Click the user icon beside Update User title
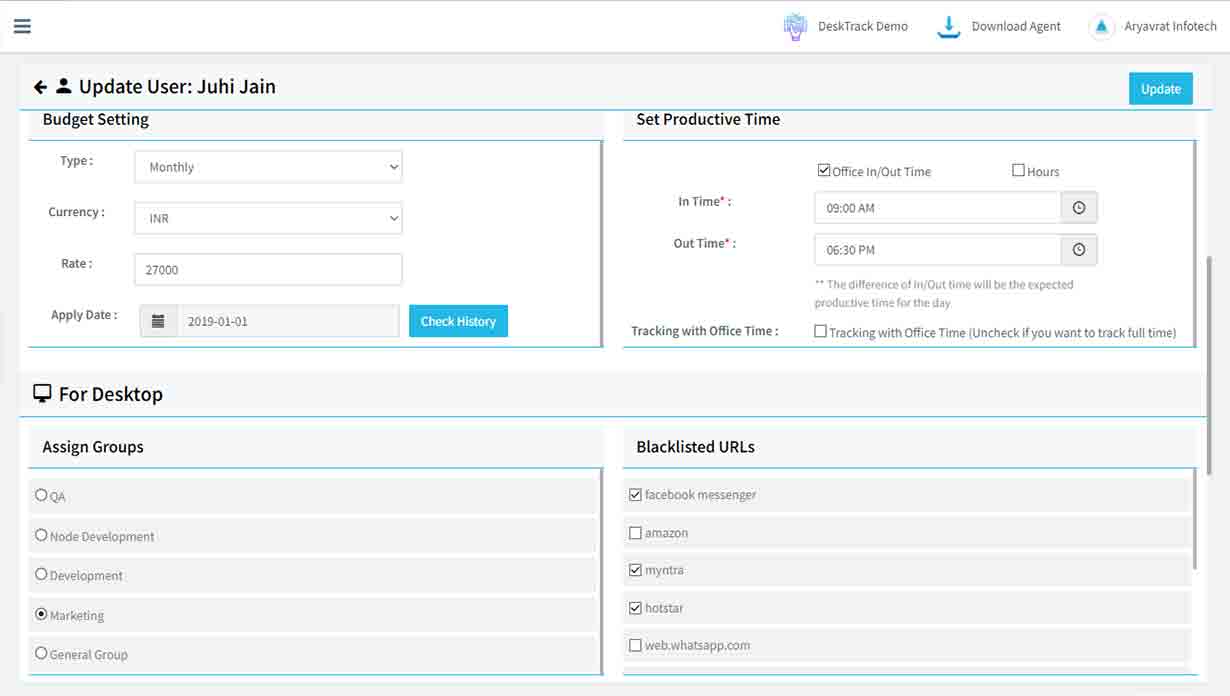 64,86
